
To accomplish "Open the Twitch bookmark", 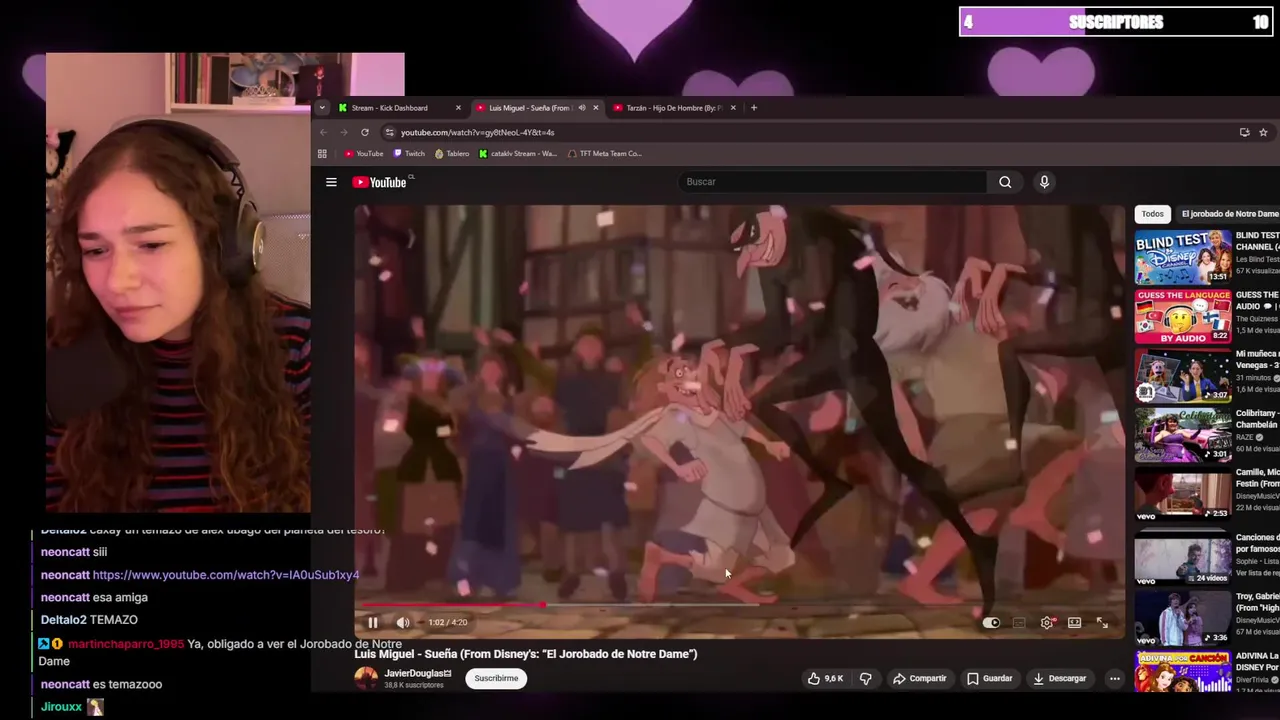I will coord(409,154).
